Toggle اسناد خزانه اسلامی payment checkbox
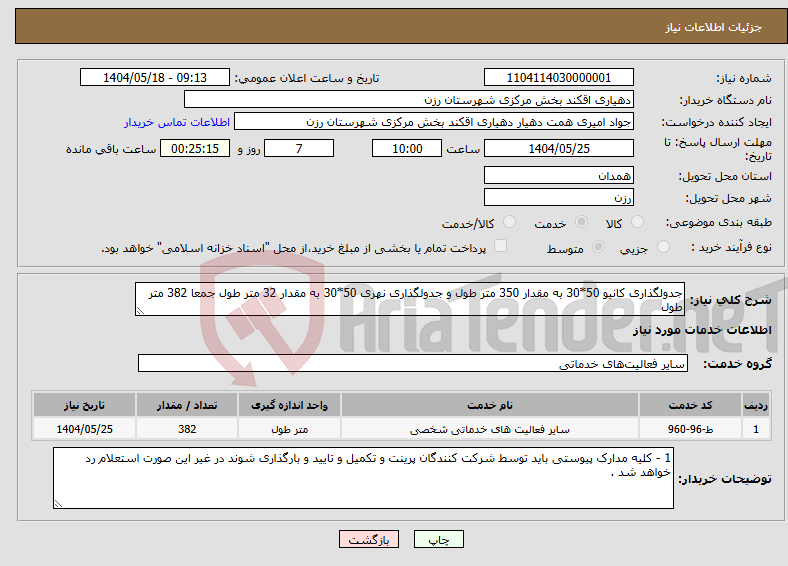This screenshot has width=788, height=566. [x=500, y=246]
